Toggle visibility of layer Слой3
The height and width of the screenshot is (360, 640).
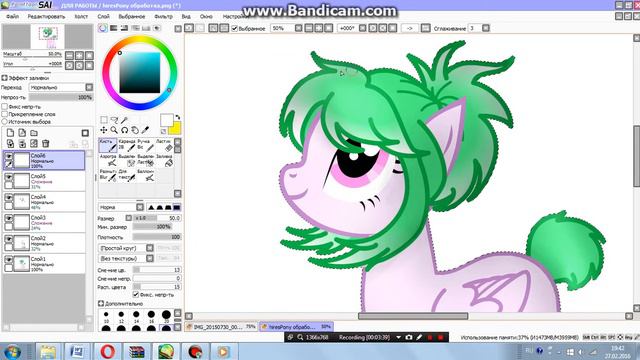(8, 218)
